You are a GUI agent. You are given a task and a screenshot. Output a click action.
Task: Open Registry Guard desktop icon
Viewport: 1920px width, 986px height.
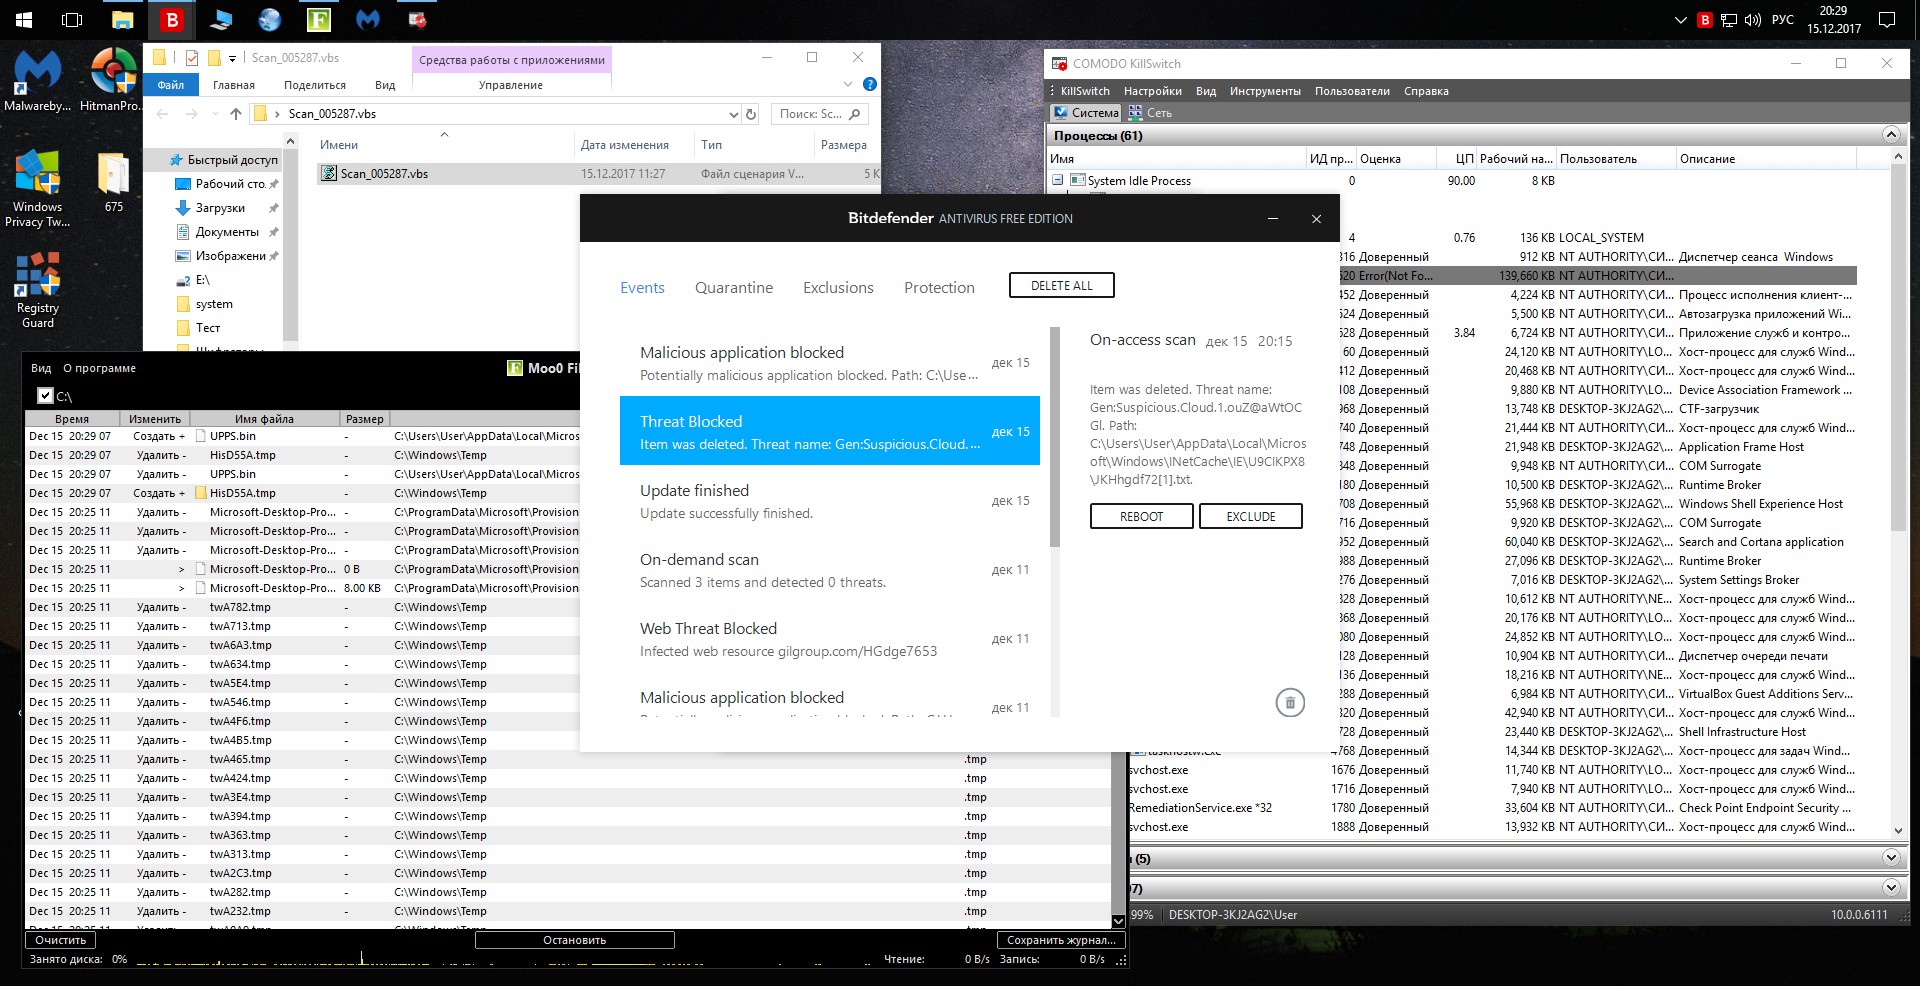(x=37, y=290)
